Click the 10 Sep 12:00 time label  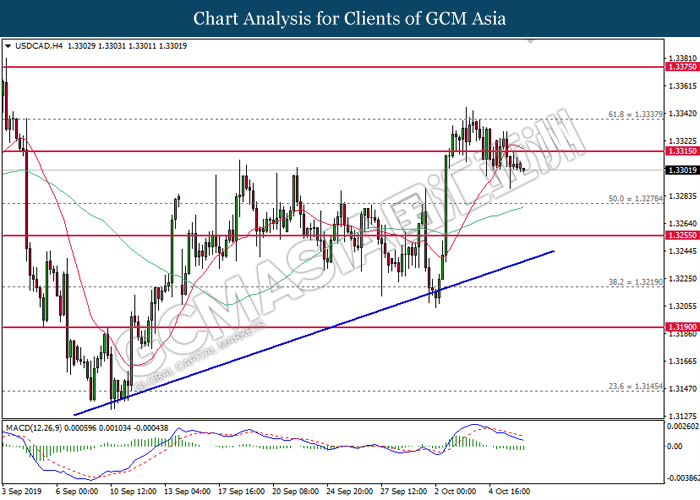[133, 491]
